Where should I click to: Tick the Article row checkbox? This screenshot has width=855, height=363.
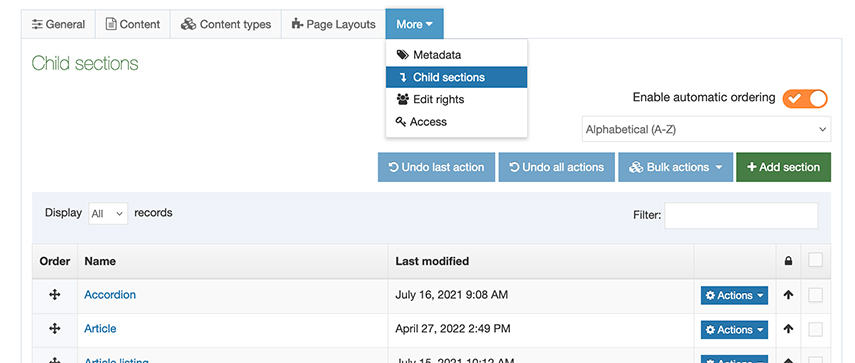(815, 329)
